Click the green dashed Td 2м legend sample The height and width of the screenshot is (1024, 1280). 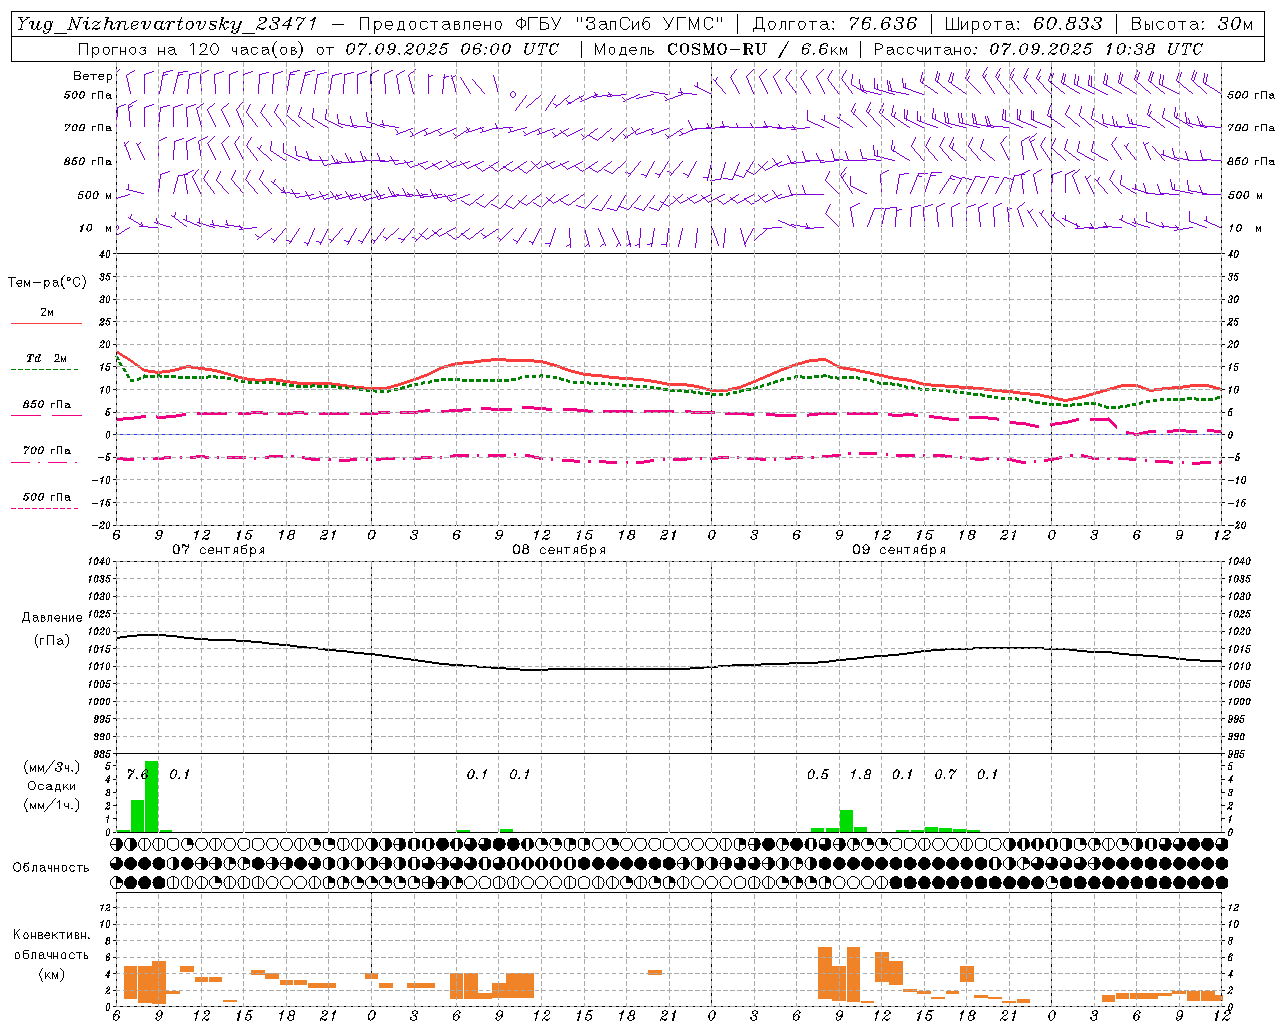44,369
